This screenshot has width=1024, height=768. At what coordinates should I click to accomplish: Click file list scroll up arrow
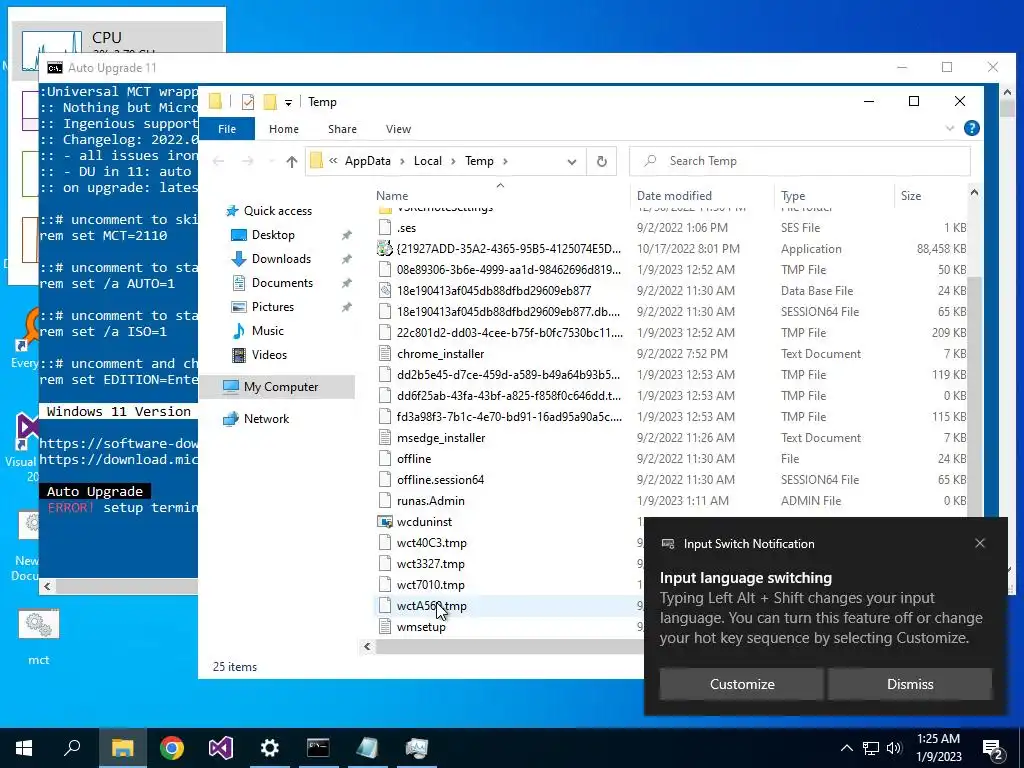tap(974, 193)
